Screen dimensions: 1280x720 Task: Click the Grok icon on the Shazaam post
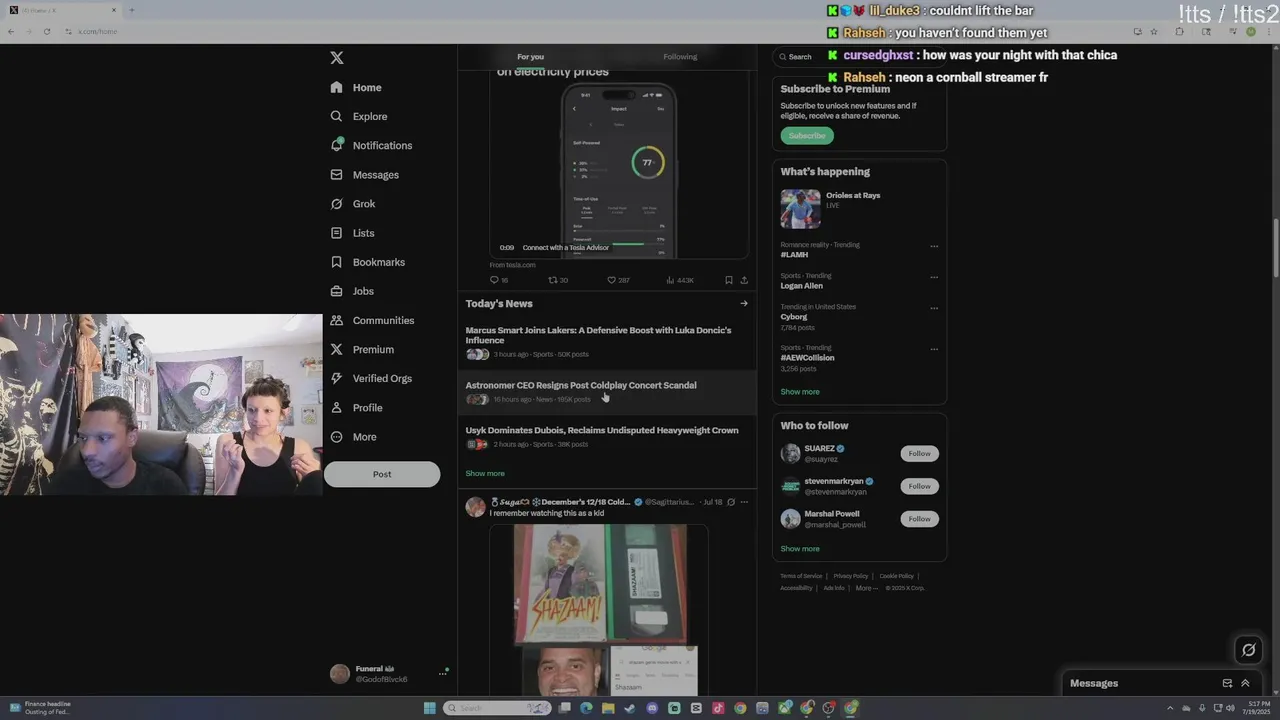(731, 502)
